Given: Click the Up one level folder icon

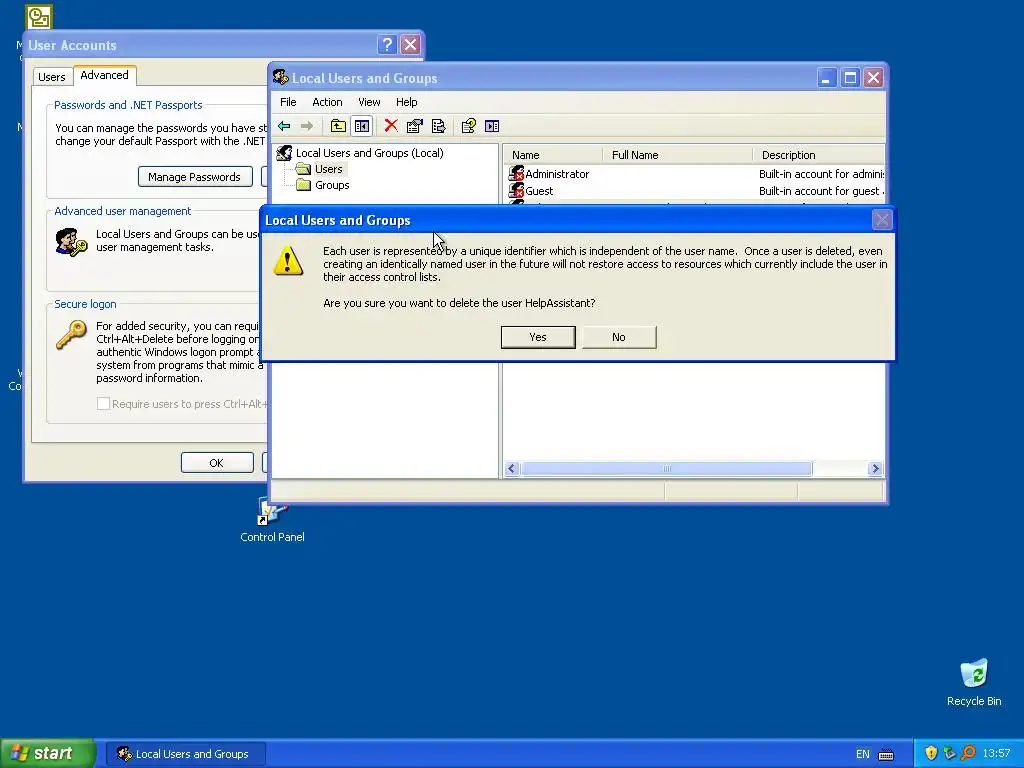Looking at the screenshot, I should (x=338, y=126).
